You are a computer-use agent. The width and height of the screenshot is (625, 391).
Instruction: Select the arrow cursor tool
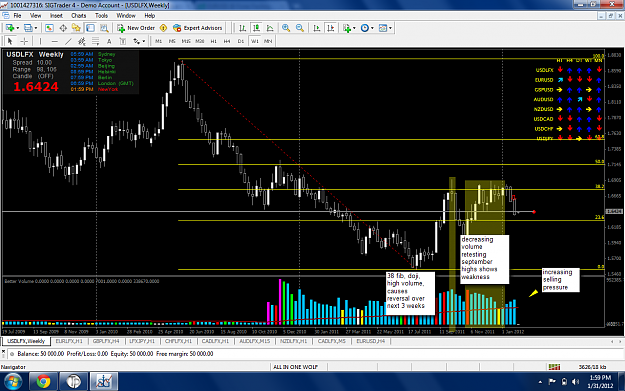[10, 41]
